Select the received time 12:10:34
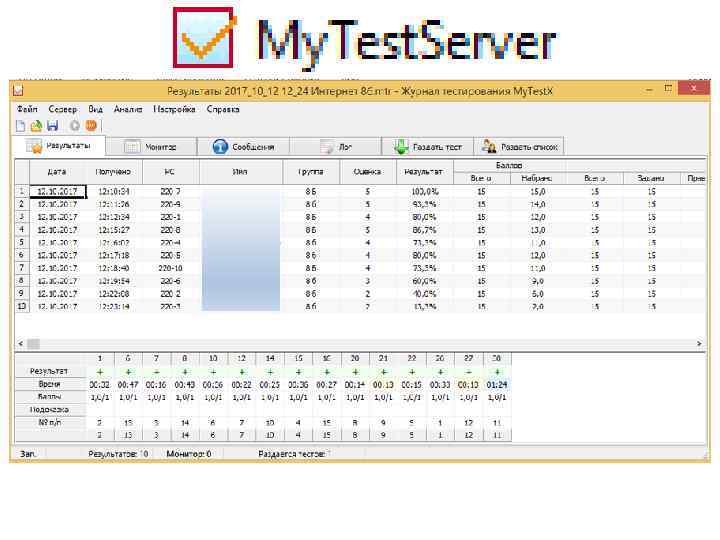The image size is (720, 540). (114, 191)
